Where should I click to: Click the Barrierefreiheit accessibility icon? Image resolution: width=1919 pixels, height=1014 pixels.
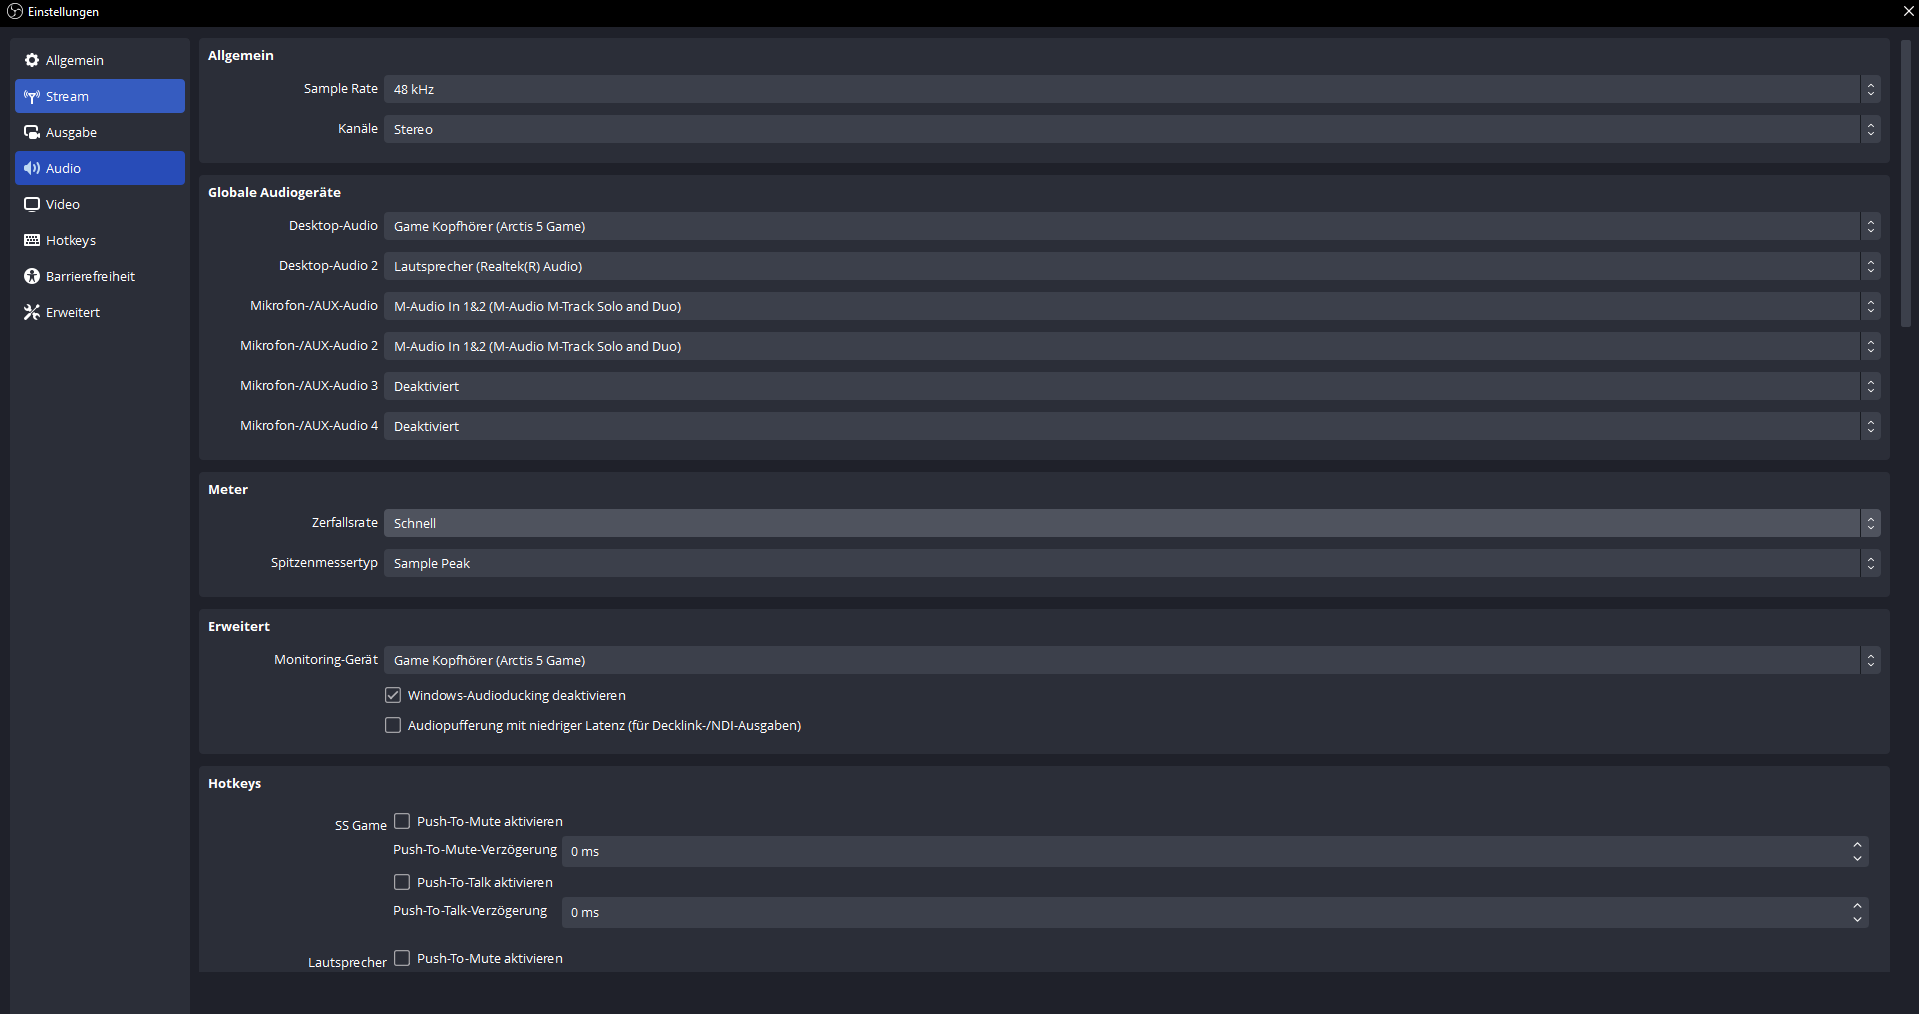pyautogui.click(x=32, y=276)
